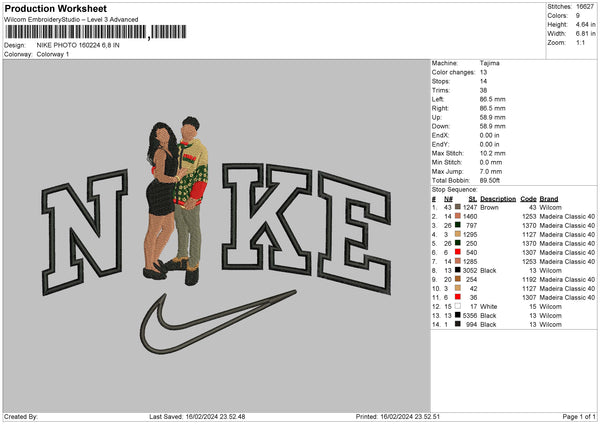Click the dark green swatch in stop 3
The height and width of the screenshot is (424, 600).
[x=458, y=225]
